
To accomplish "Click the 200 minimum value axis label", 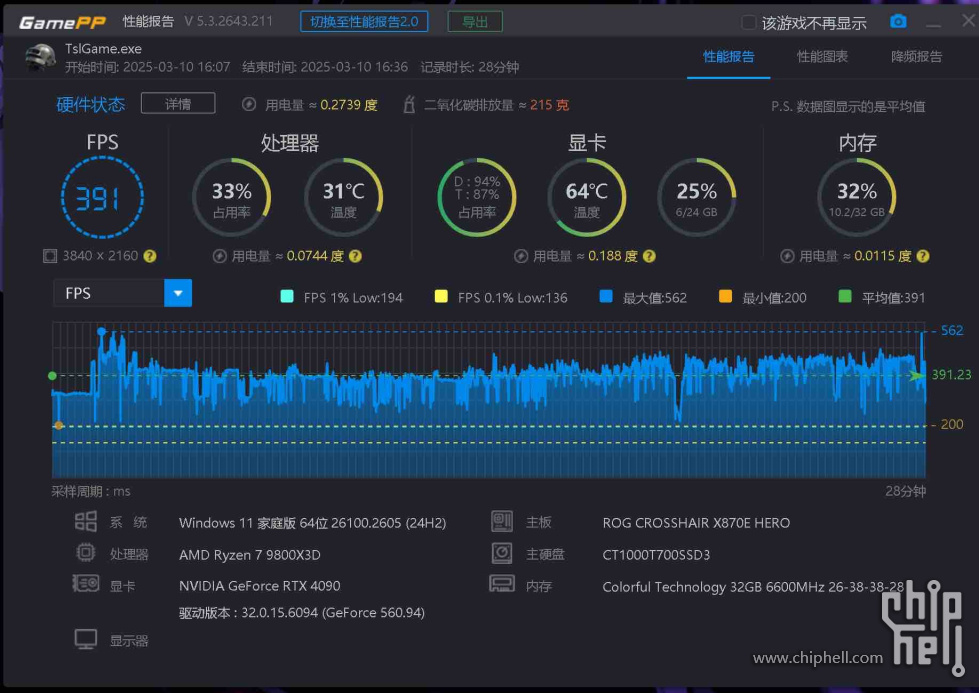I will (952, 425).
